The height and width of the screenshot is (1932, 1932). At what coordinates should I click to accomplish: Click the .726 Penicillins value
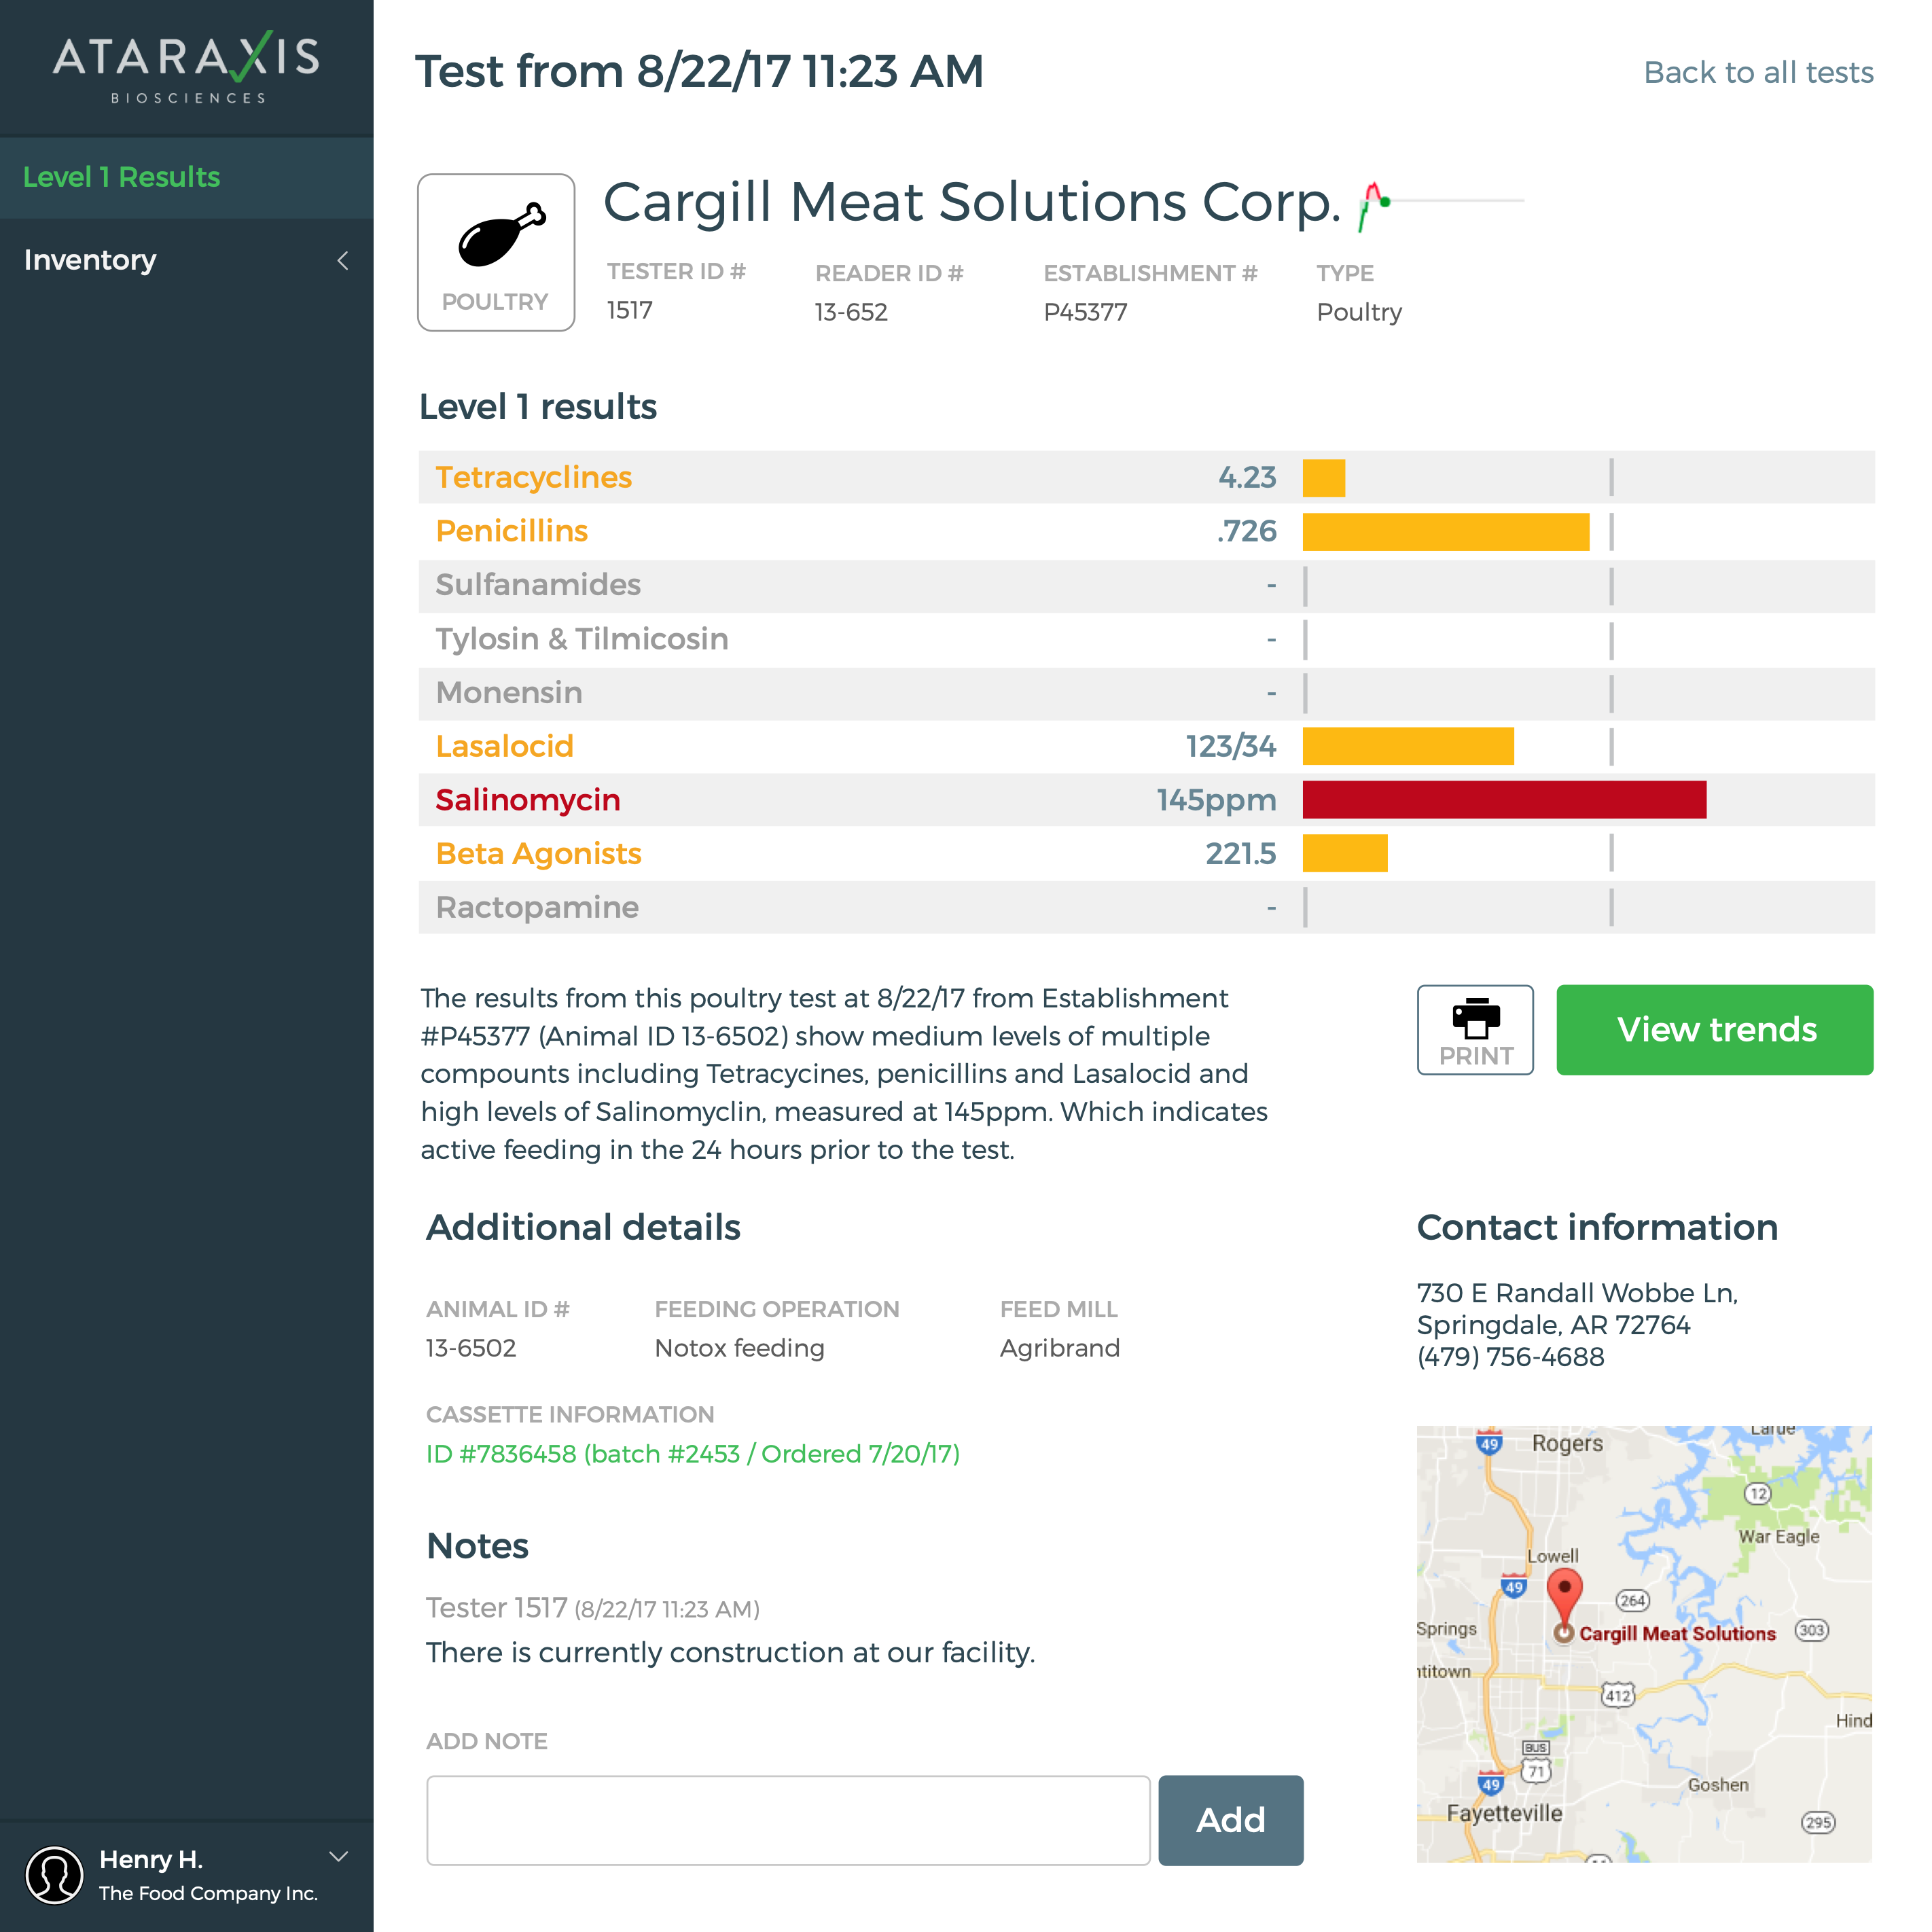coord(1246,532)
